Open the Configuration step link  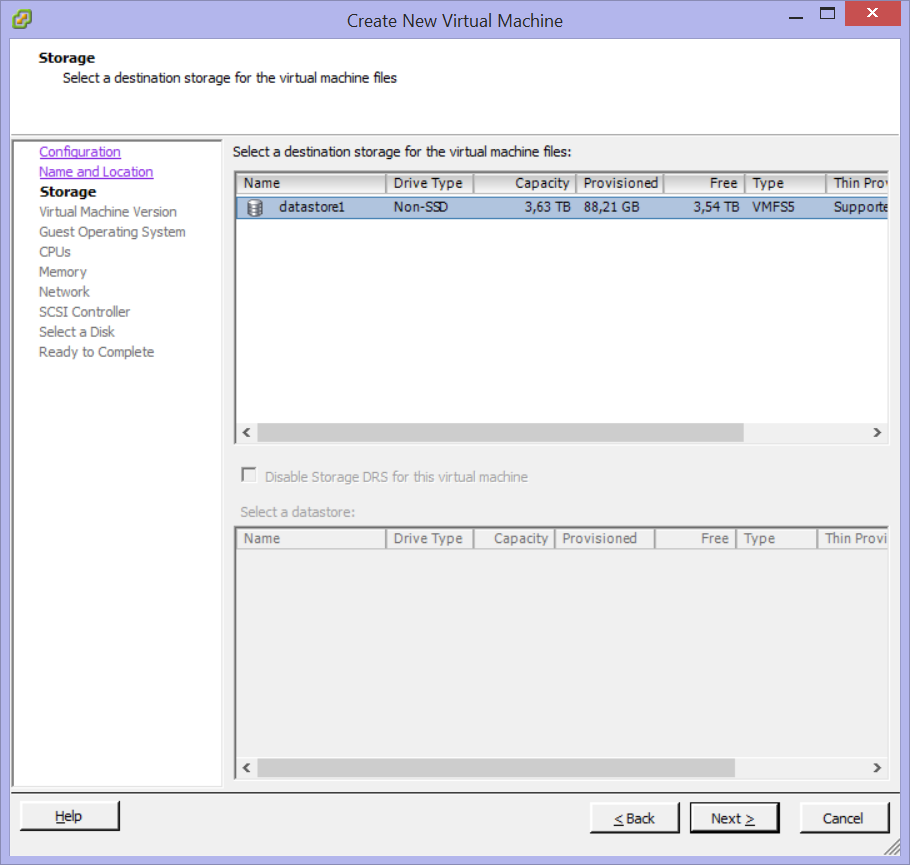click(80, 152)
